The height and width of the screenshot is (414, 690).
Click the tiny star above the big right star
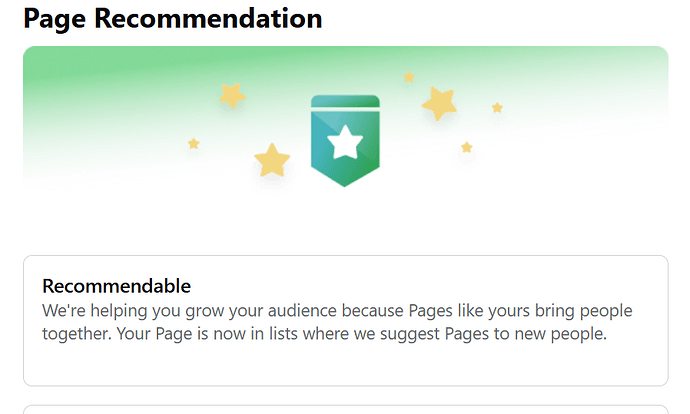pos(409,77)
